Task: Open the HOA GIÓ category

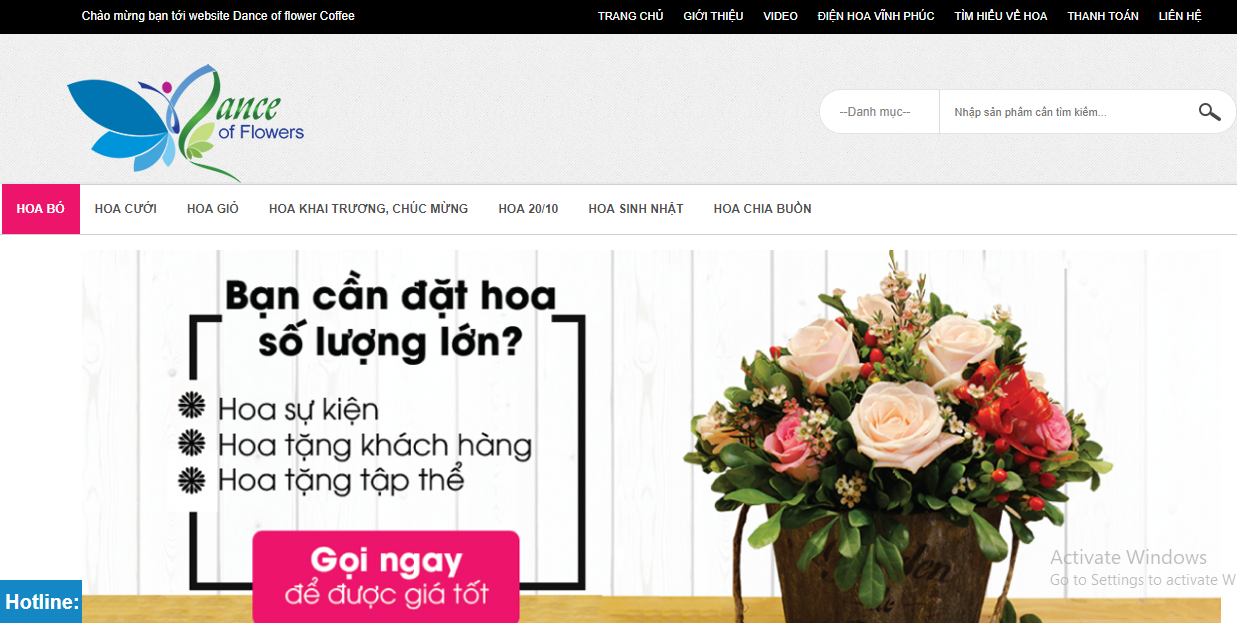Action: click(211, 209)
